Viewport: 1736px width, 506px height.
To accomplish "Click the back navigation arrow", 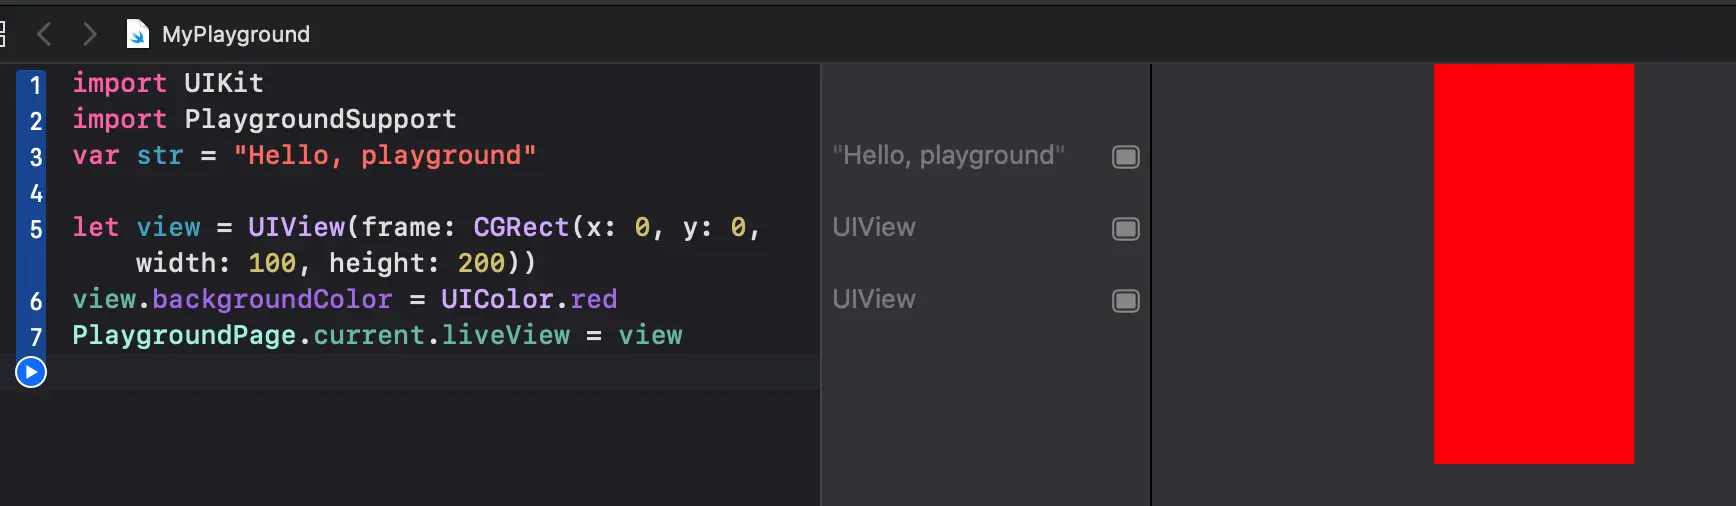I will pos(44,35).
